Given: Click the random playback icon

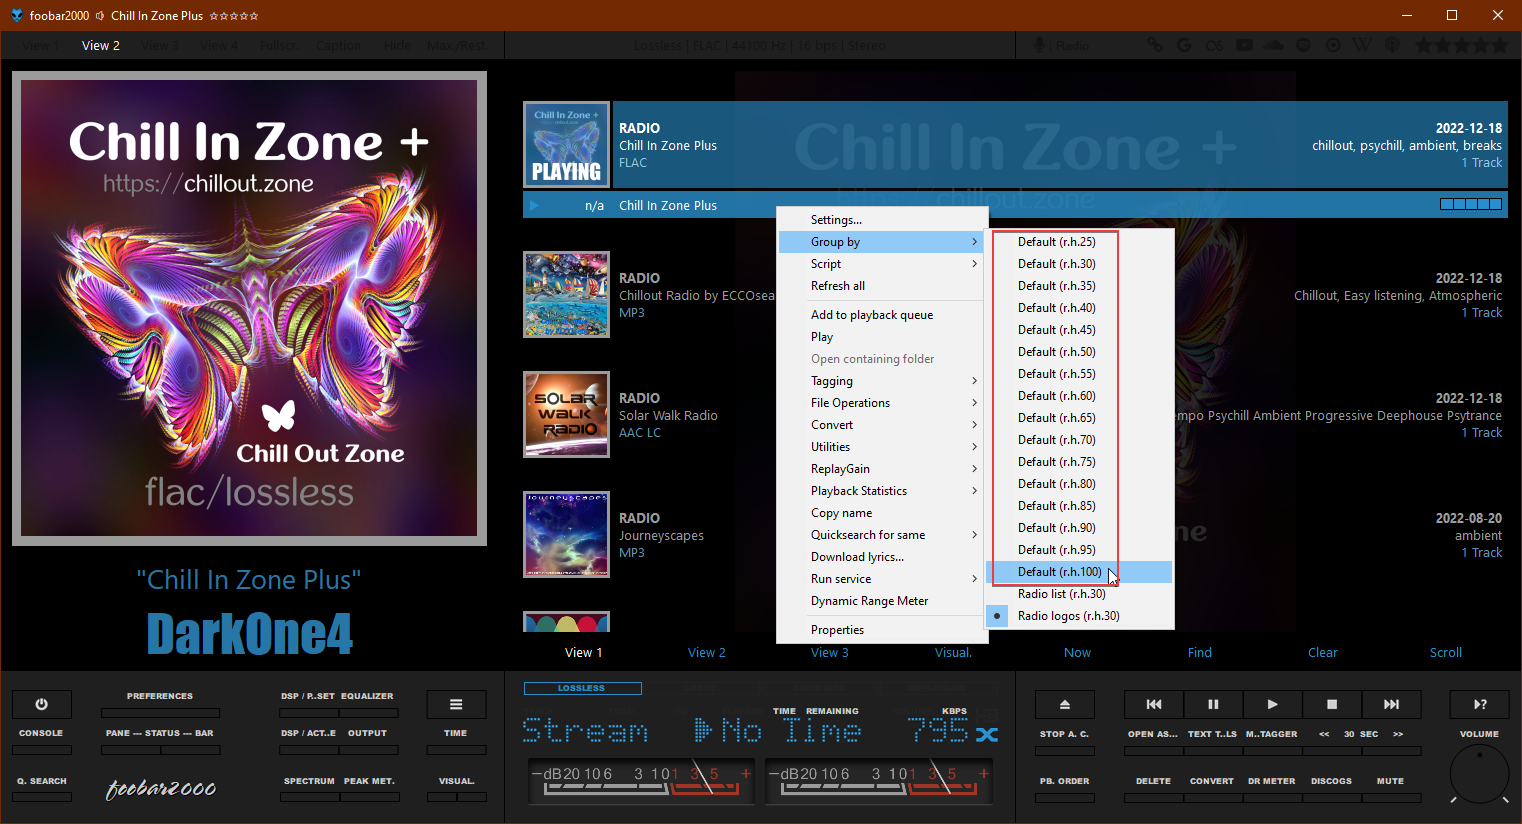Looking at the screenshot, I should [x=1480, y=704].
